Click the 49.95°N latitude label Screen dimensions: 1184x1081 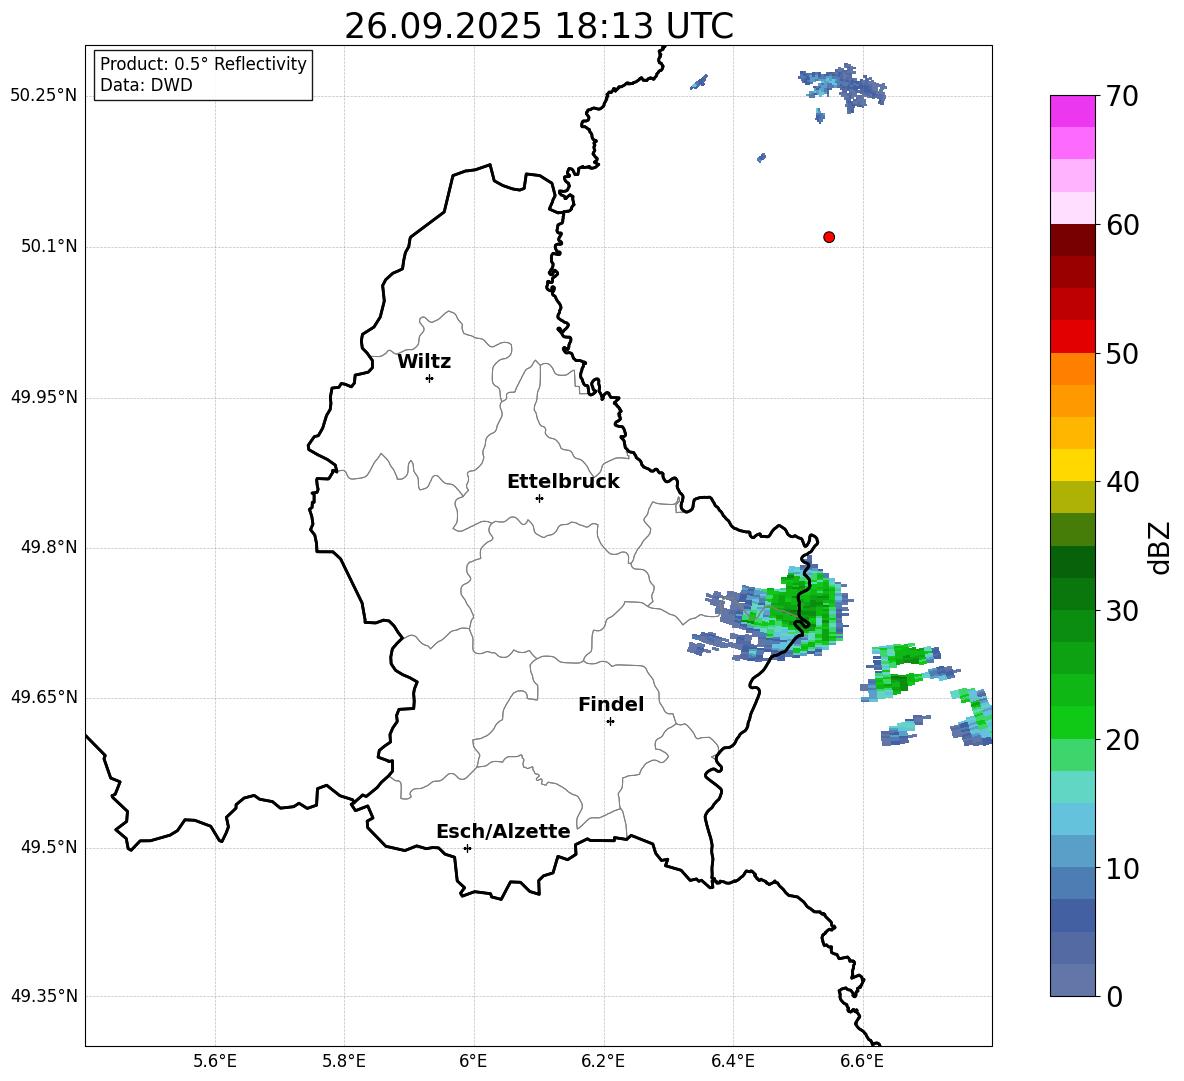click(x=44, y=396)
